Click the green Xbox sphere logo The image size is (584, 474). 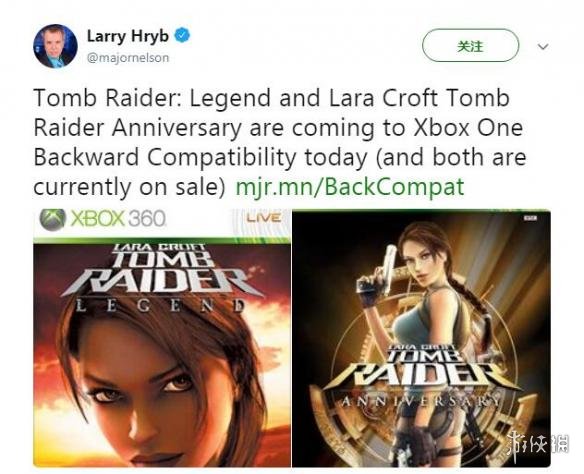pos(52,219)
